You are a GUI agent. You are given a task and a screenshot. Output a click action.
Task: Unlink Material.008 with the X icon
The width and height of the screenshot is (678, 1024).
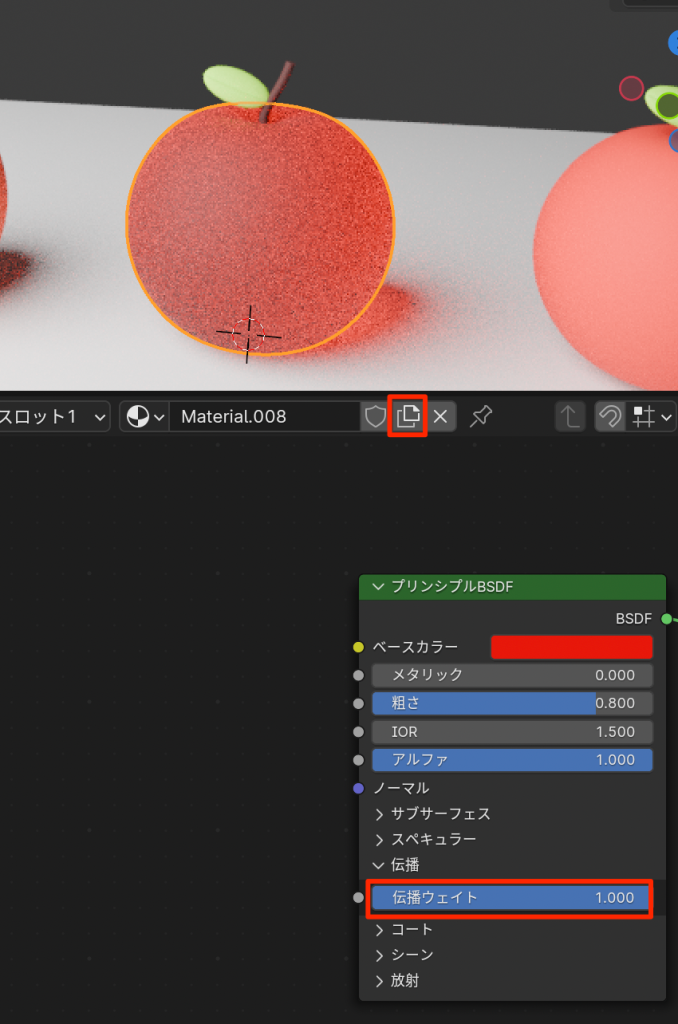tap(440, 417)
